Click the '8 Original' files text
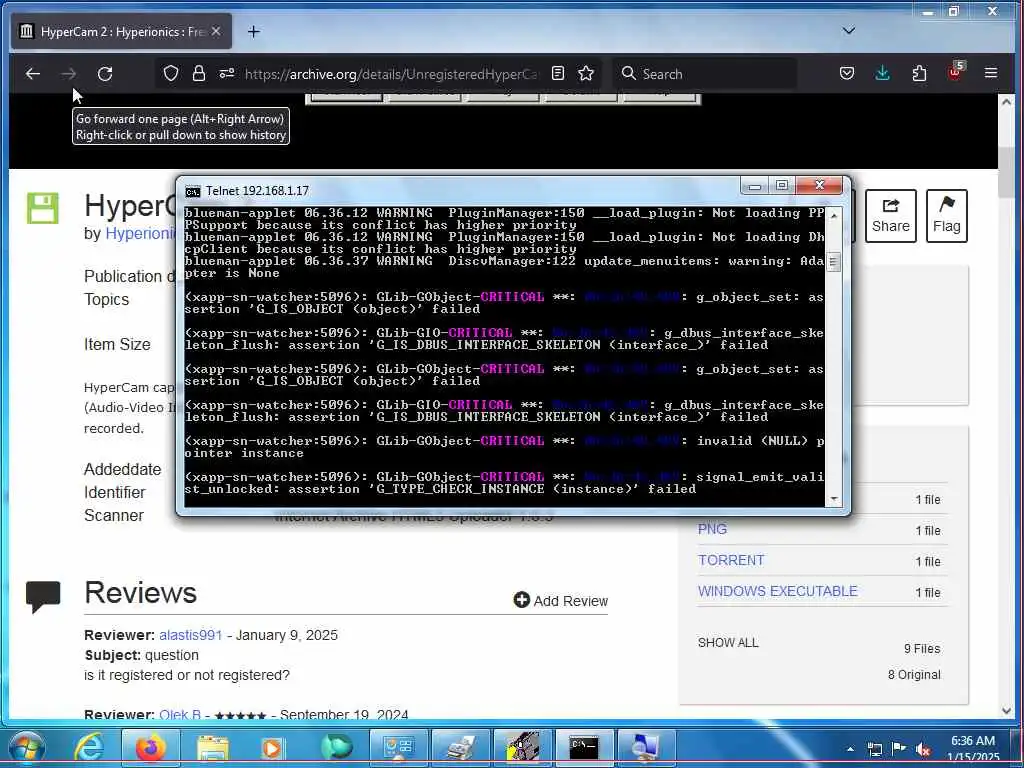Image resolution: width=1024 pixels, height=768 pixels. coord(914,675)
